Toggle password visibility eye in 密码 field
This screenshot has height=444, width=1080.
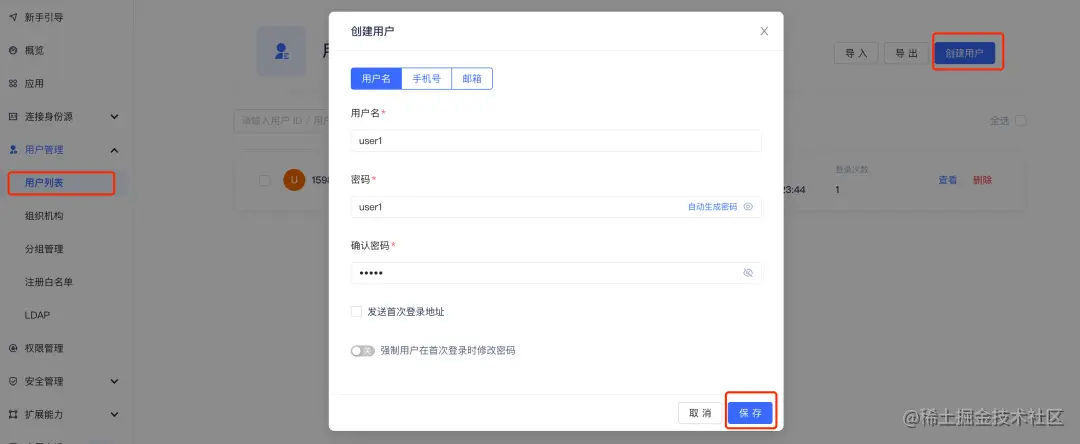pos(748,207)
